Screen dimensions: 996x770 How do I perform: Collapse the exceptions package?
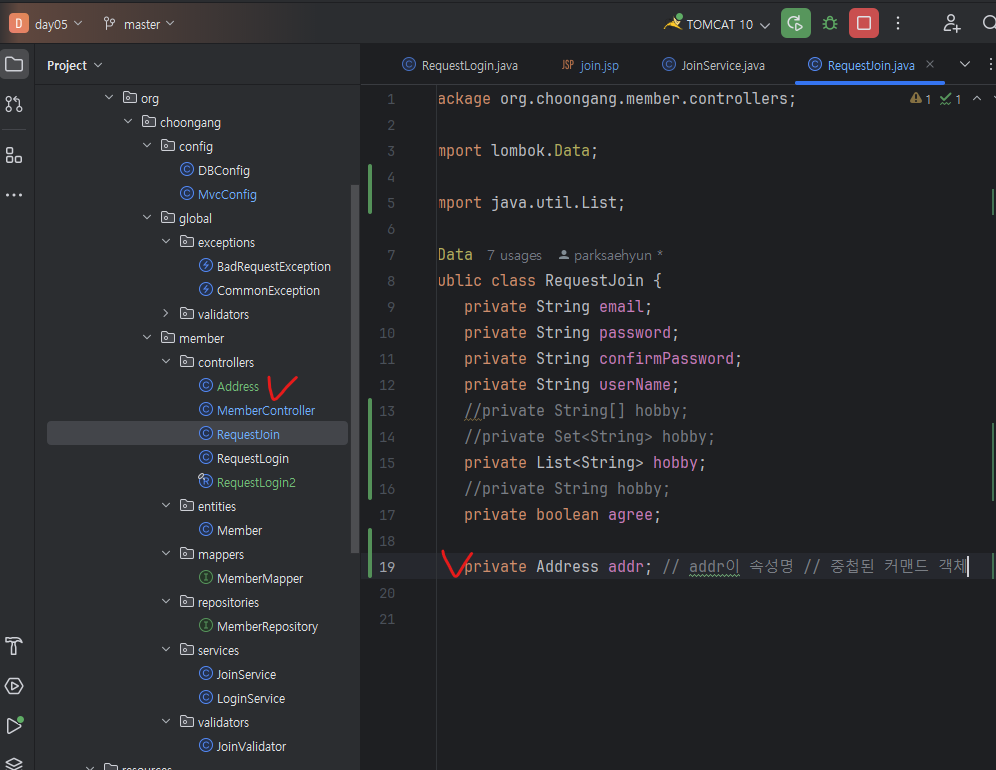(166, 242)
